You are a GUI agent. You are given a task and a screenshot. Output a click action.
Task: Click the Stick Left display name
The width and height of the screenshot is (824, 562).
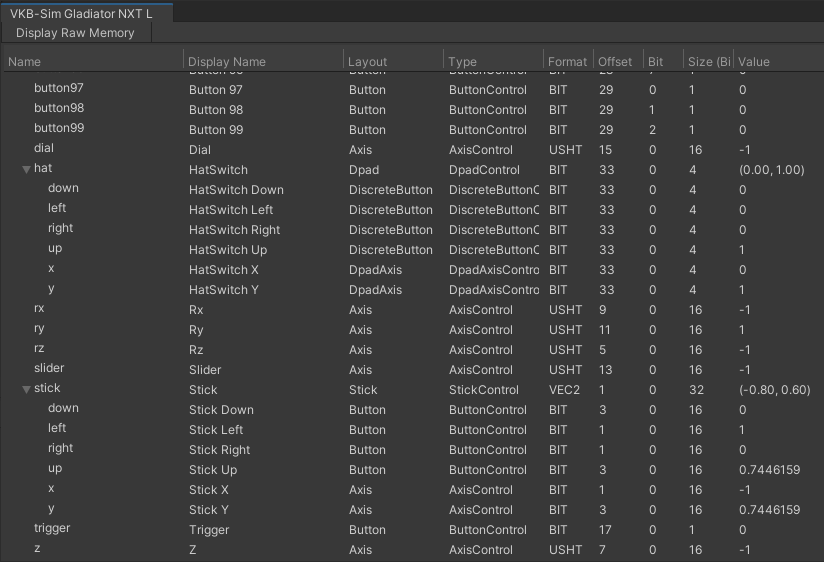pos(216,430)
